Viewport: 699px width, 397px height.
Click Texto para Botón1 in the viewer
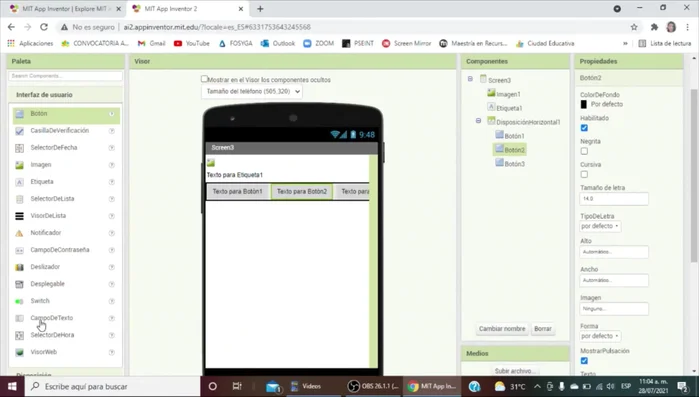[x=238, y=192]
